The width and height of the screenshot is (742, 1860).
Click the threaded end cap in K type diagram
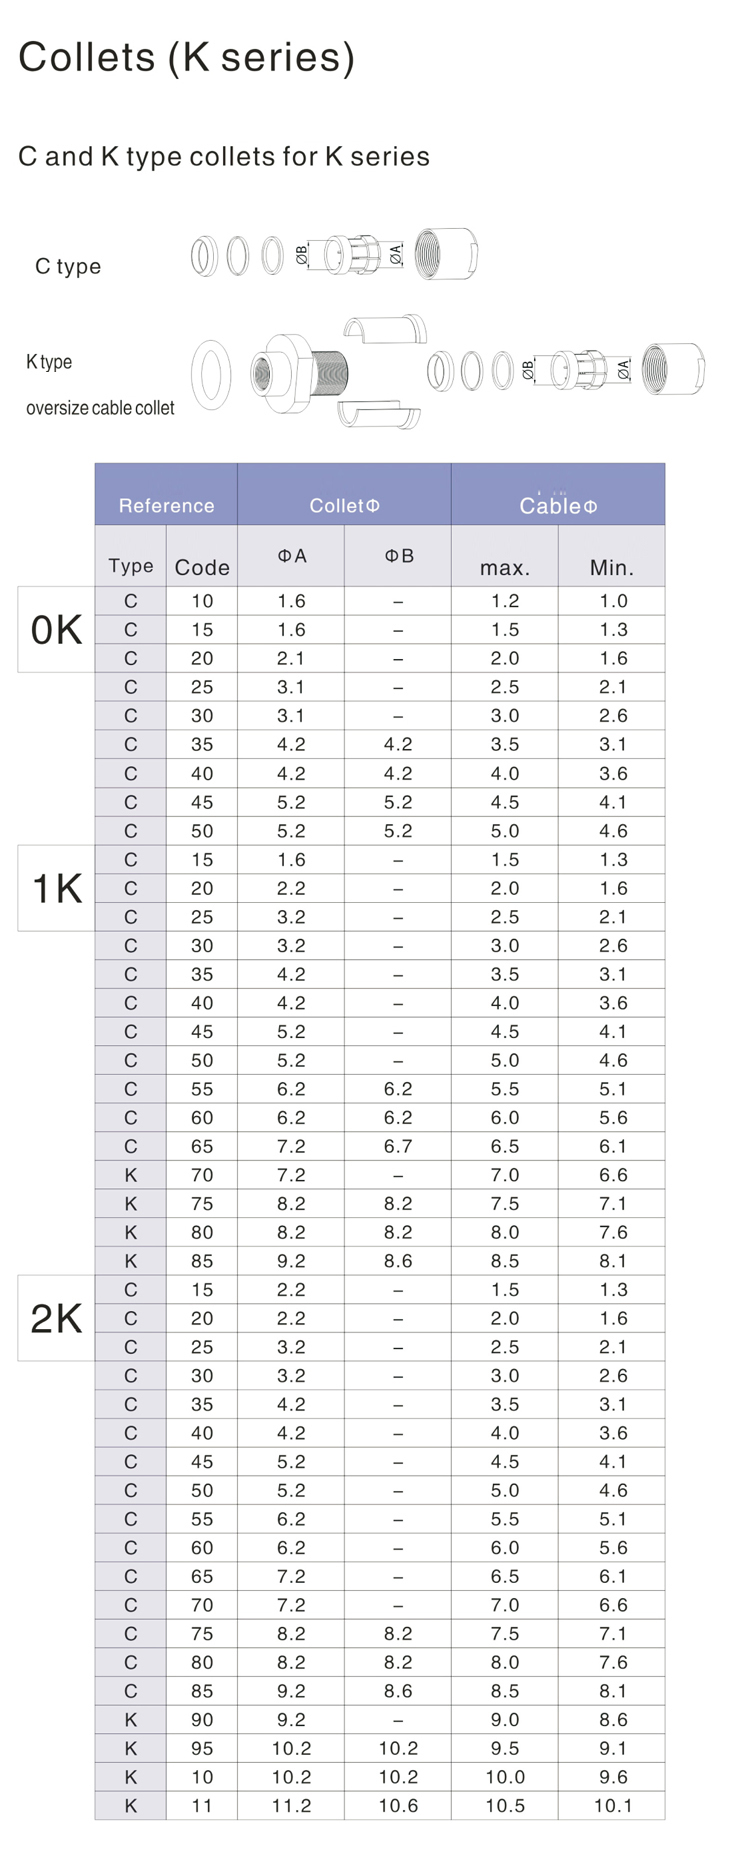[x=673, y=369]
